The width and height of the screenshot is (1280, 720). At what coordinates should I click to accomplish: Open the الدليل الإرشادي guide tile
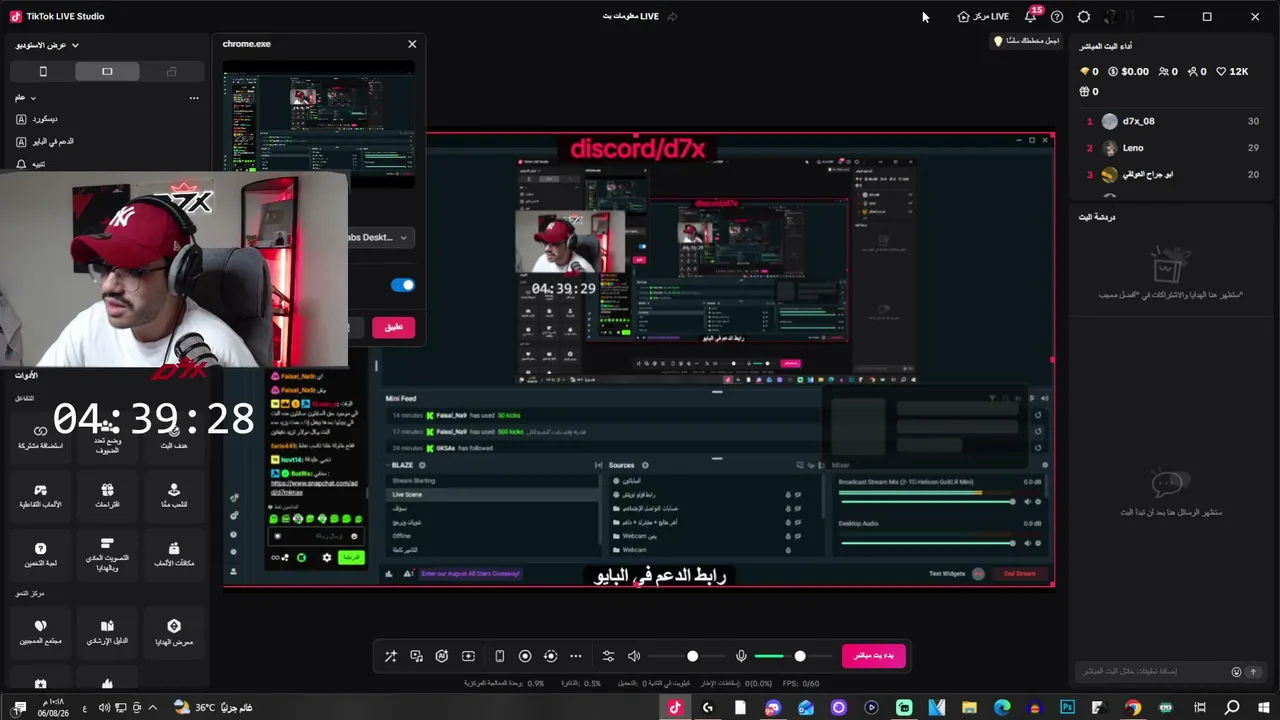click(107, 632)
